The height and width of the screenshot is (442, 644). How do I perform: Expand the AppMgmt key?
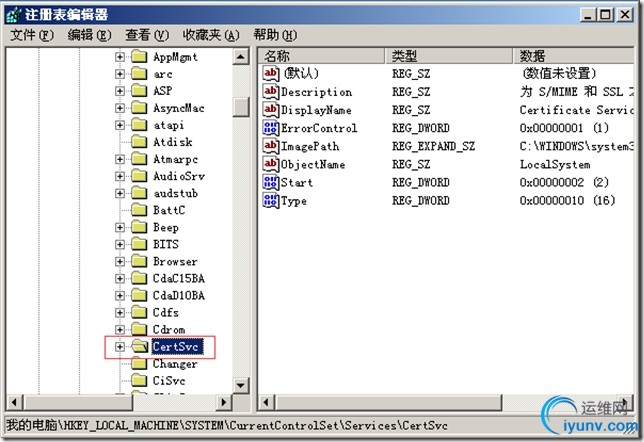[x=120, y=57]
